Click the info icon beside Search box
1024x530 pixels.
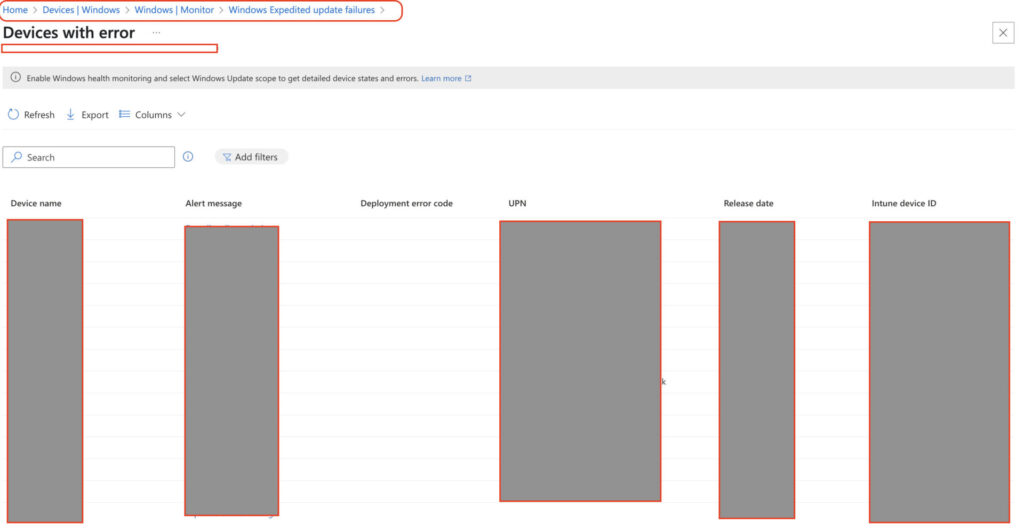point(188,157)
